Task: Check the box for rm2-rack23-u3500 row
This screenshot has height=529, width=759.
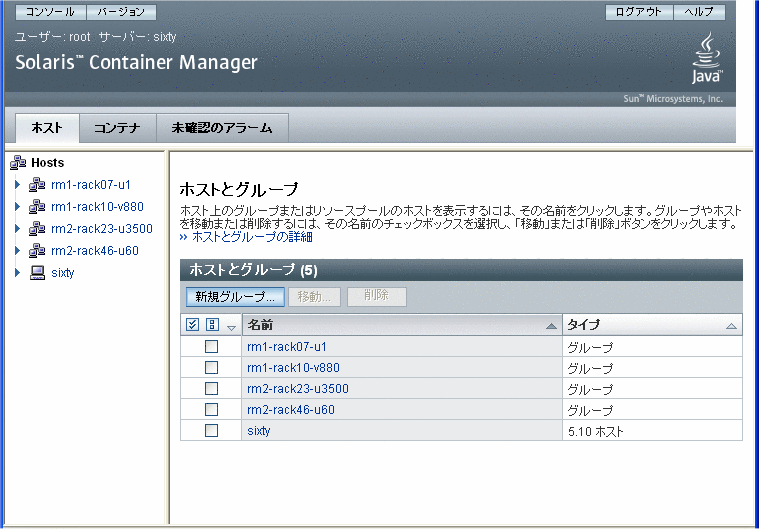Action: click(x=211, y=389)
